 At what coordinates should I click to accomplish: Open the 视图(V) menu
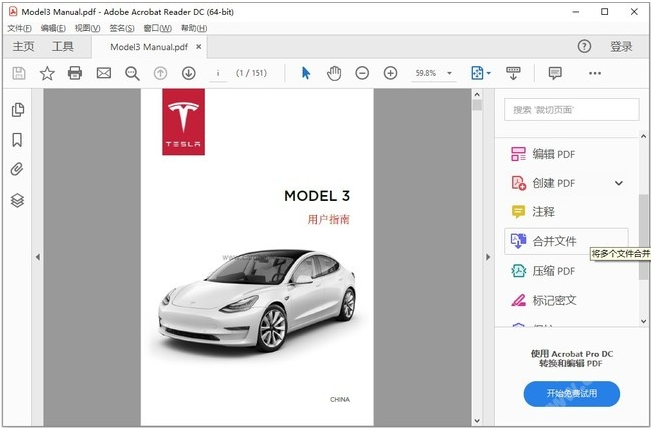87,28
